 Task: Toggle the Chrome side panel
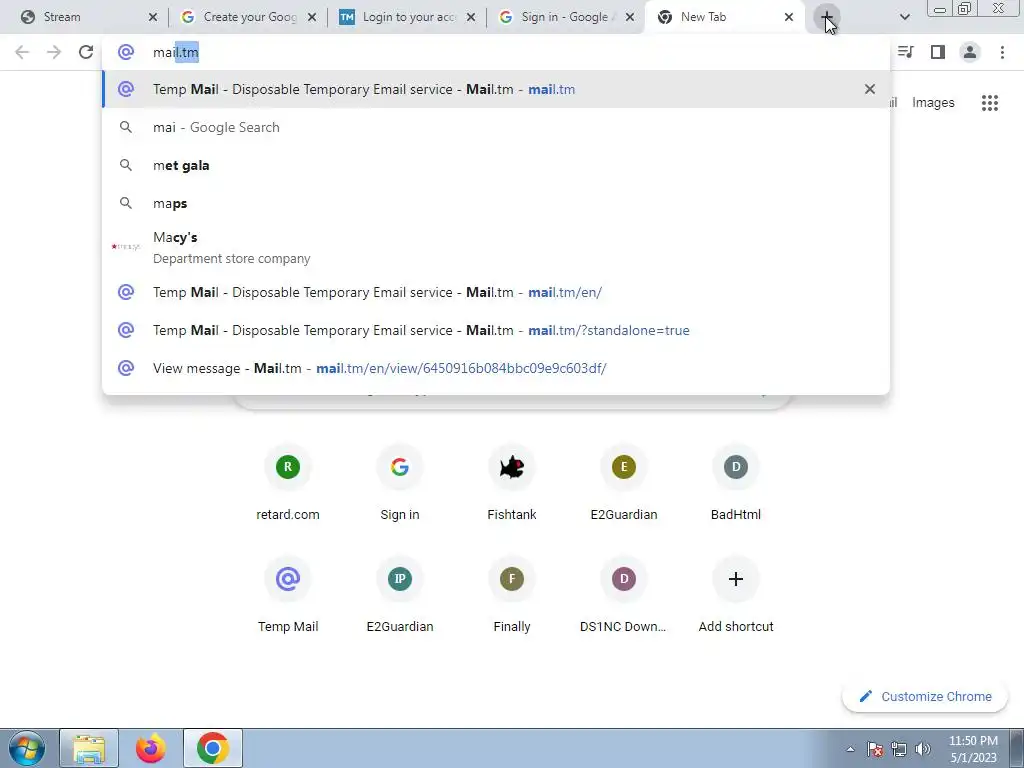click(x=938, y=52)
